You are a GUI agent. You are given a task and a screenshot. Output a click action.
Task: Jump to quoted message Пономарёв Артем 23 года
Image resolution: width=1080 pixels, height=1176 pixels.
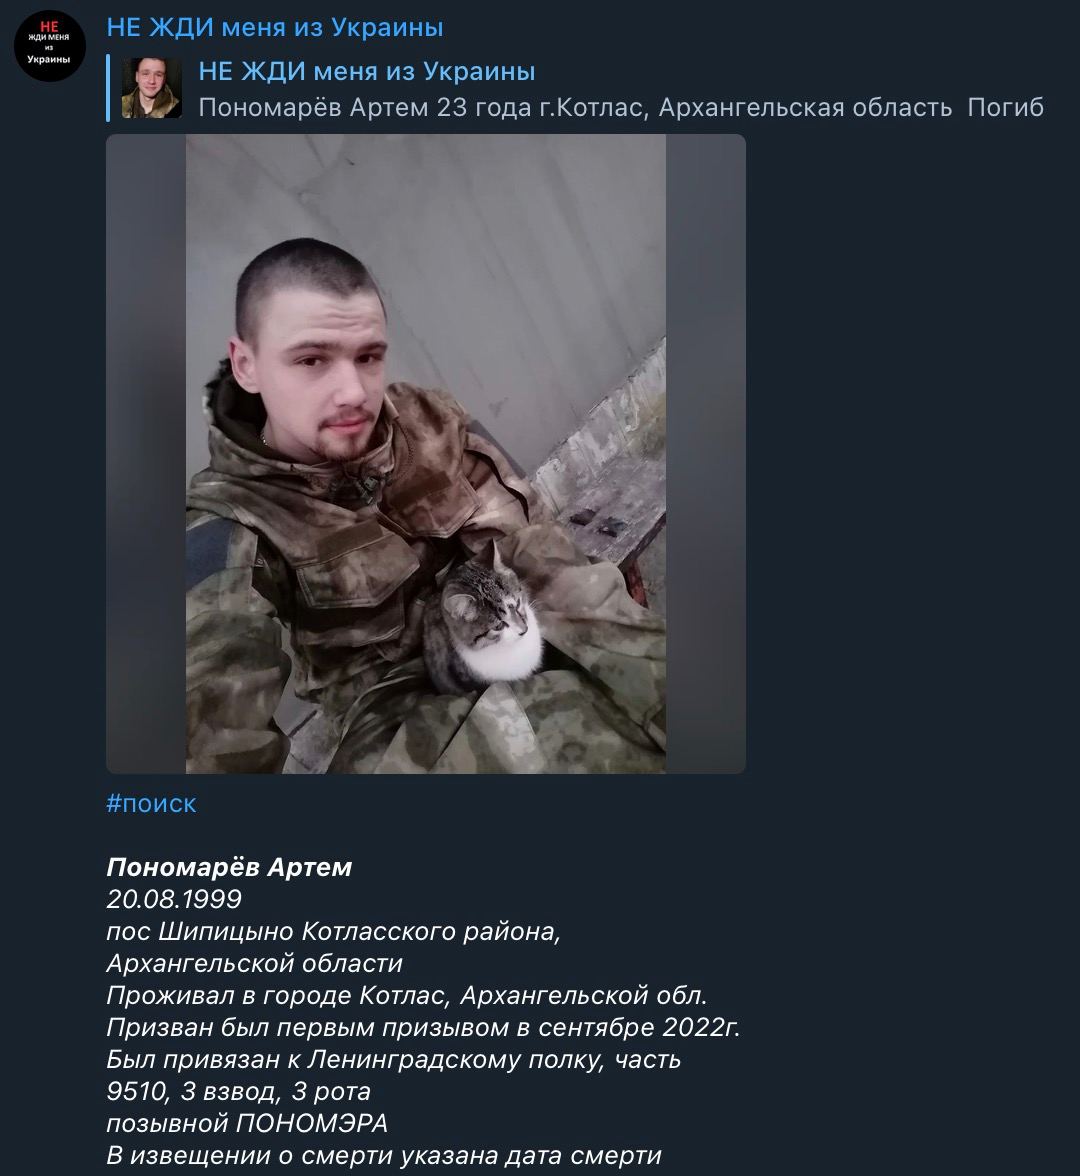(621, 107)
